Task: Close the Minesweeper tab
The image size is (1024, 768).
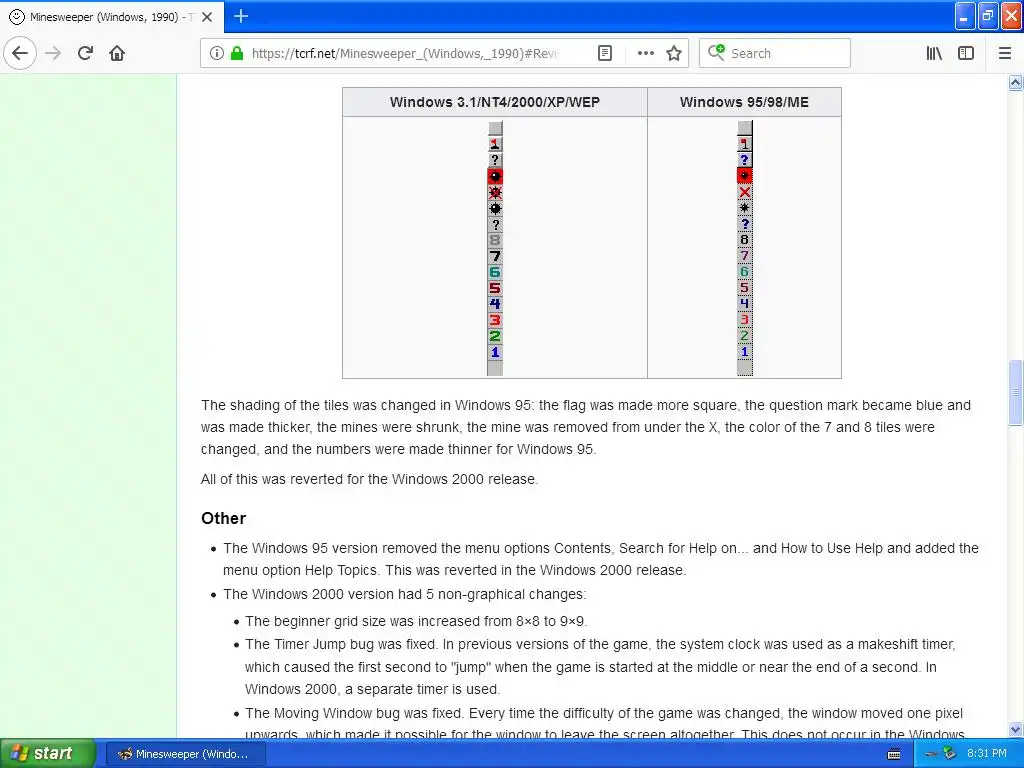Action: coord(207,17)
